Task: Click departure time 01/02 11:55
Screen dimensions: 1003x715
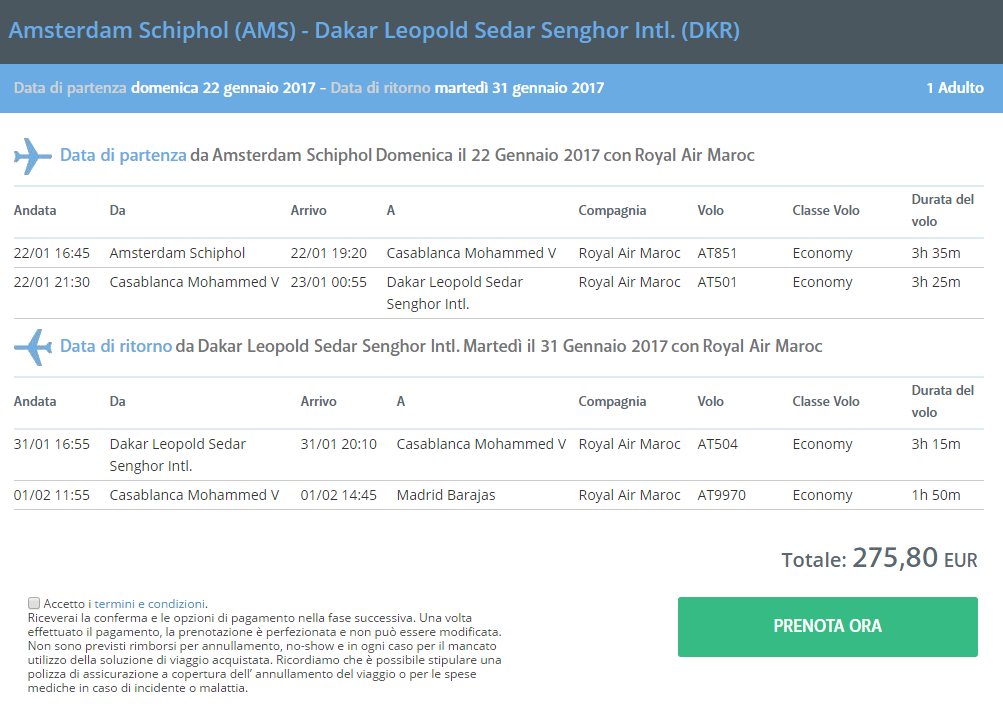Action: point(52,495)
